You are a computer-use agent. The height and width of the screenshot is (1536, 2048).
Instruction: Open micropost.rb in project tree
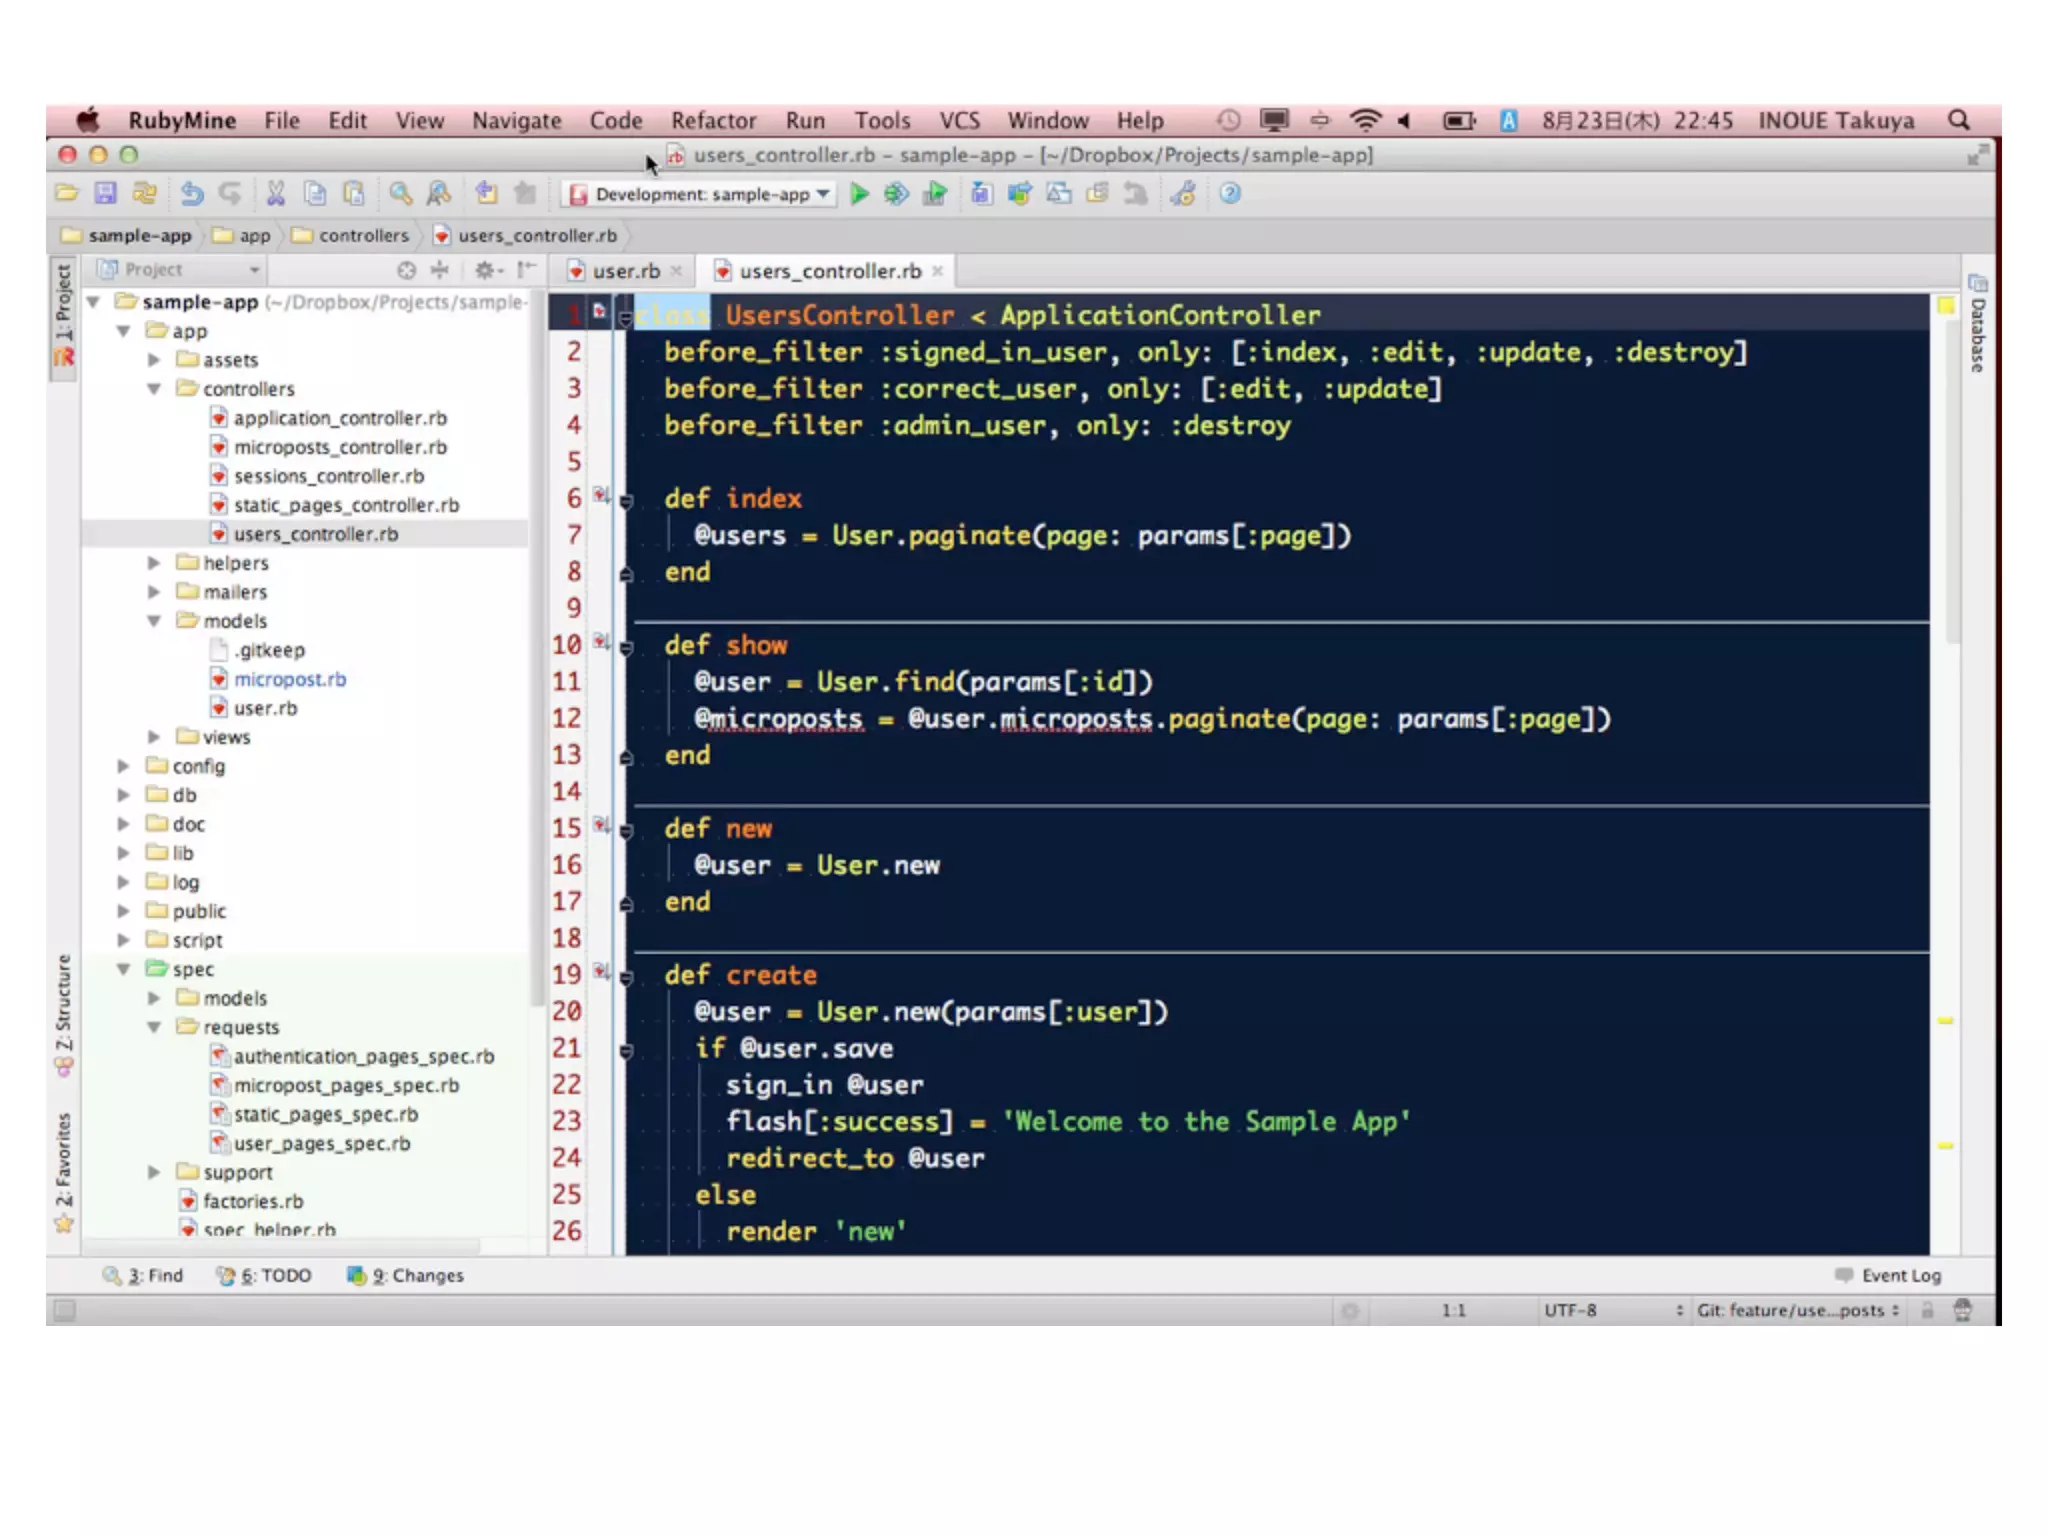click(x=289, y=679)
